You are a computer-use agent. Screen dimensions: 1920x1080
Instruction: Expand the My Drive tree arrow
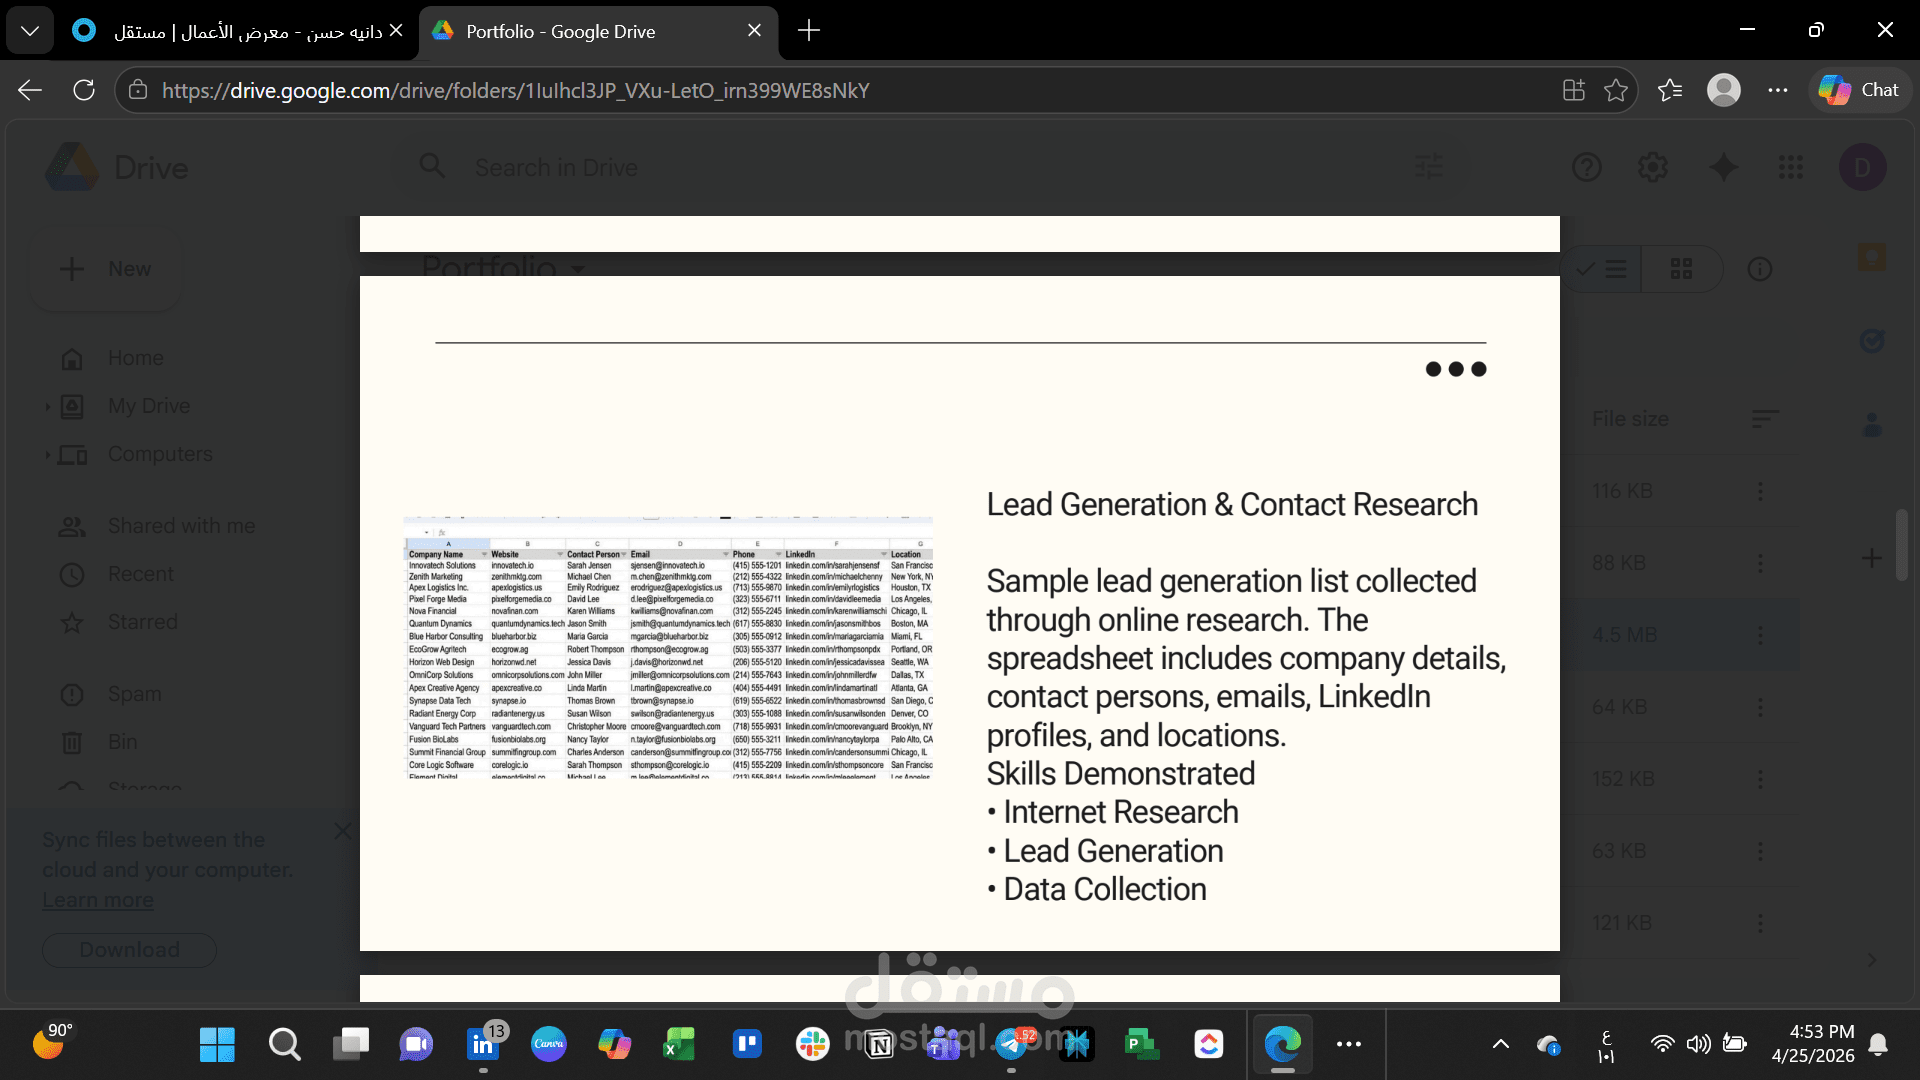pos(47,407)
